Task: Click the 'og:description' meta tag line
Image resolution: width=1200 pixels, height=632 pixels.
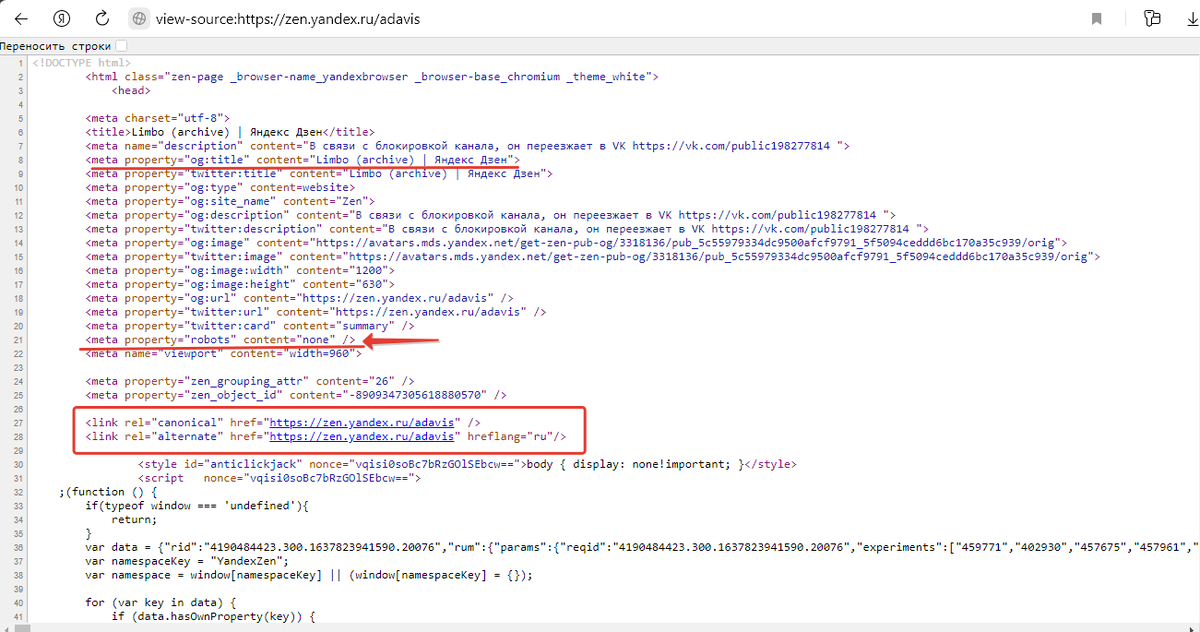Action: coord(490,215)
